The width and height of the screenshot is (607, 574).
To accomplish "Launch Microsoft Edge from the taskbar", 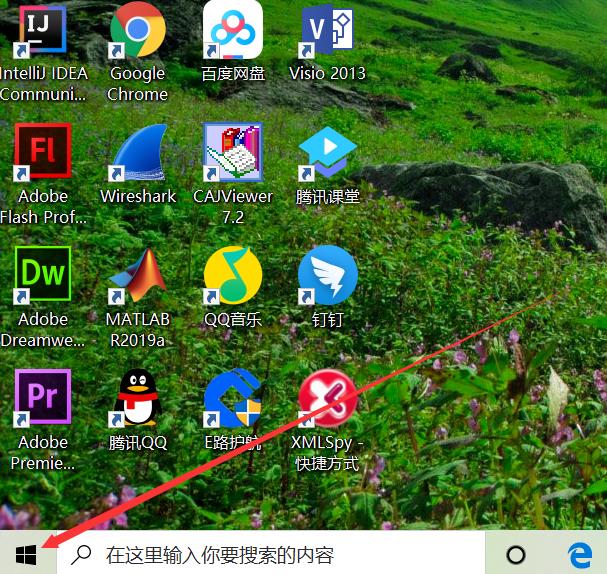I will 580,555.
